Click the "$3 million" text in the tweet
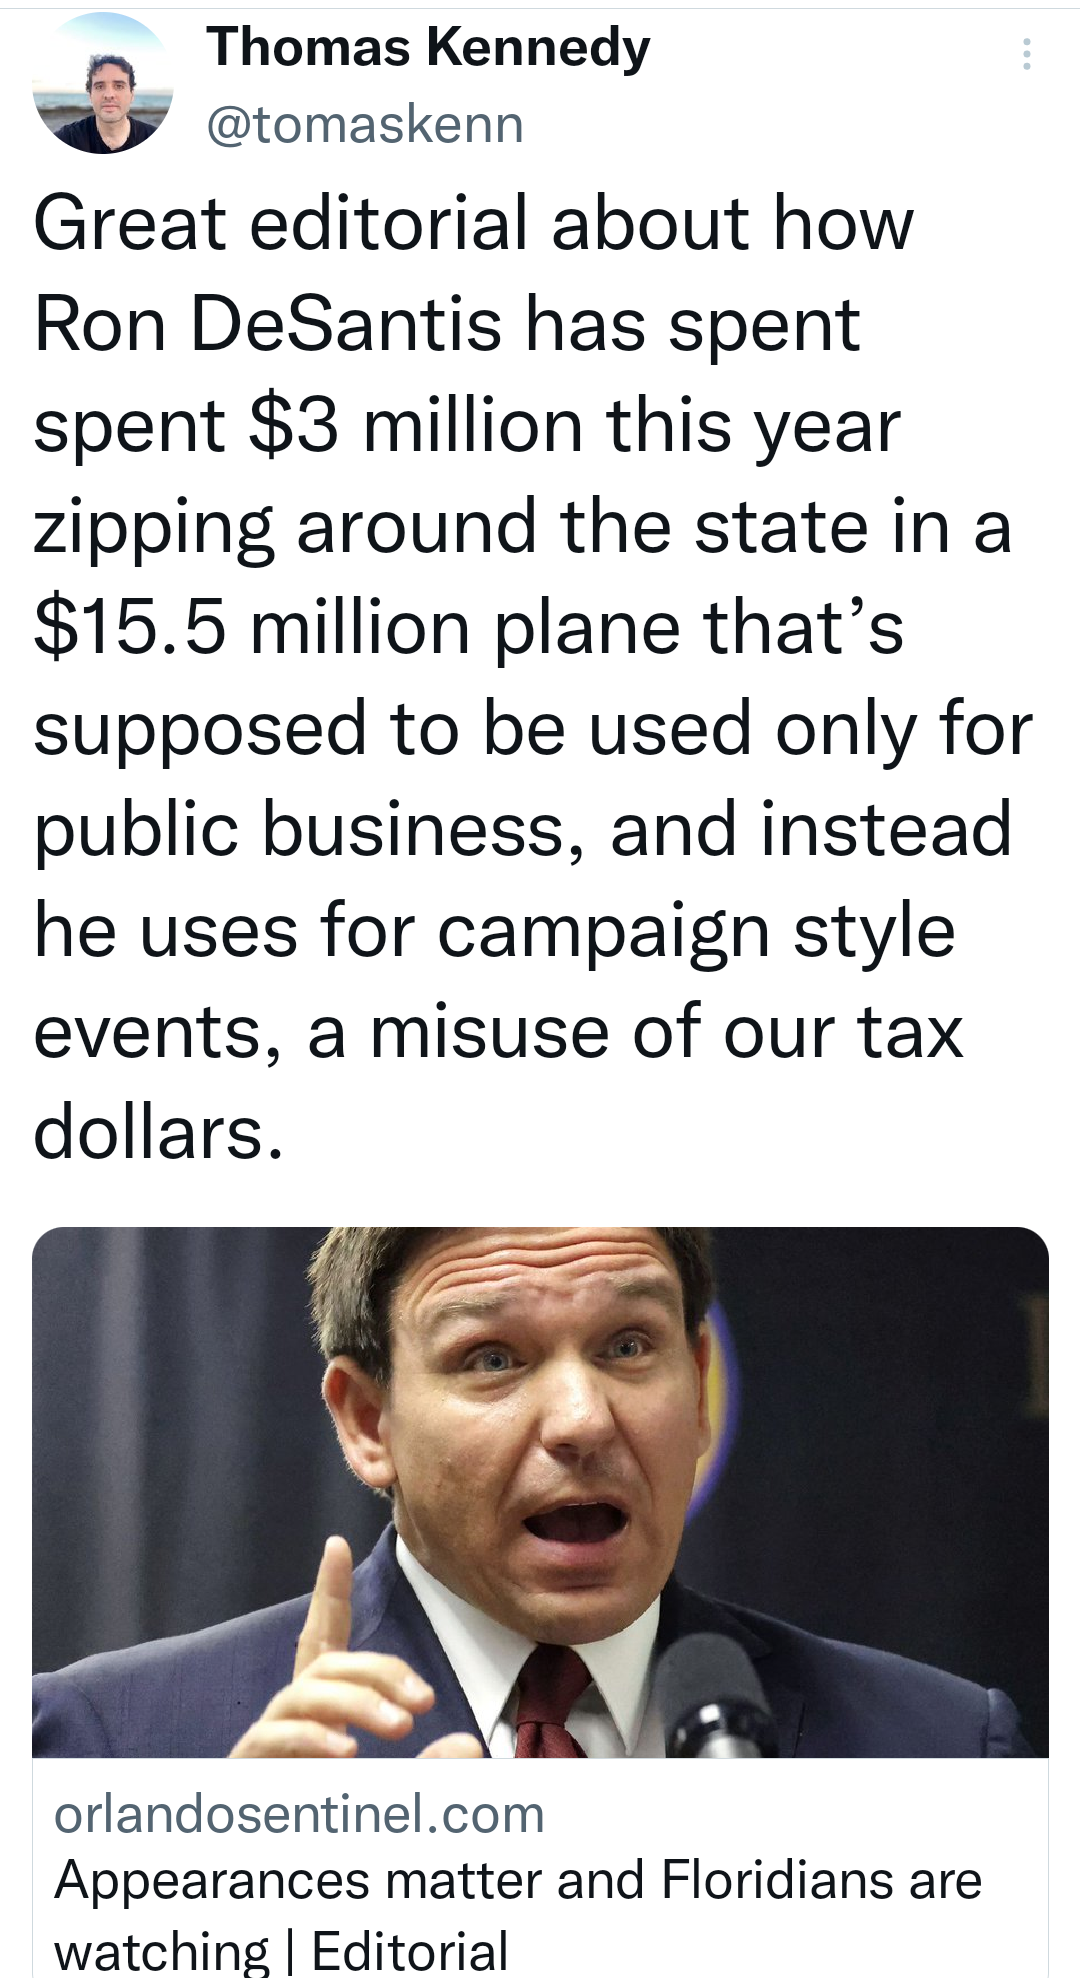This screenshot has height=1978, width=1080. pyautogui.click(x=414, y=426)
